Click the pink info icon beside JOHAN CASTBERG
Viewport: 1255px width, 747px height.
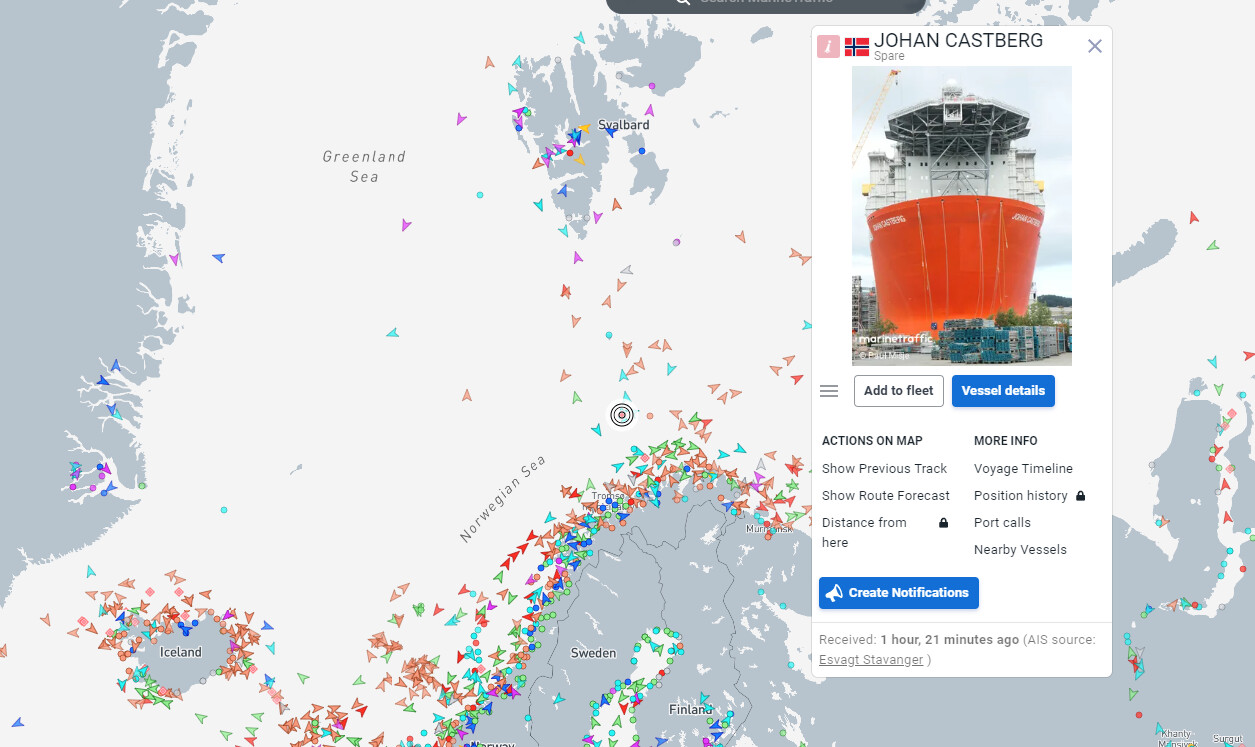pyautogui.click(x=828, y=47)
